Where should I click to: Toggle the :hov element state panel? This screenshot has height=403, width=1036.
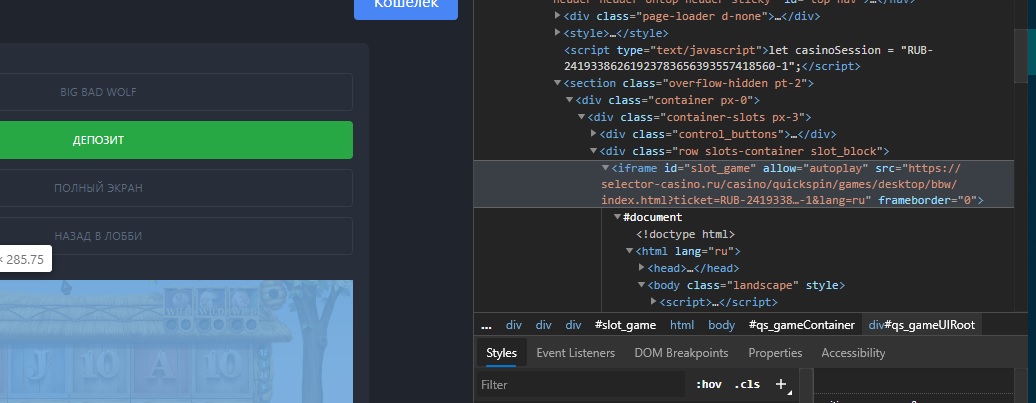tap(707, 384)
